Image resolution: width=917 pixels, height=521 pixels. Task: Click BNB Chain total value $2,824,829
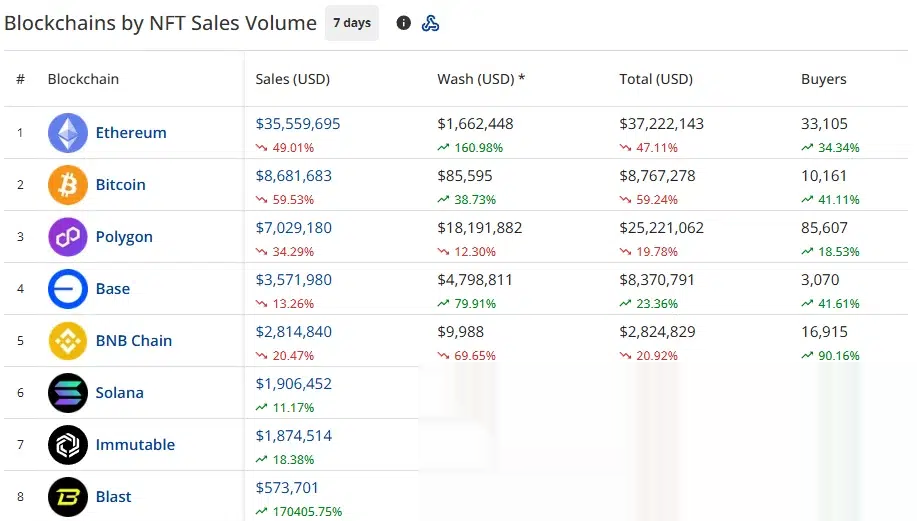657,332
